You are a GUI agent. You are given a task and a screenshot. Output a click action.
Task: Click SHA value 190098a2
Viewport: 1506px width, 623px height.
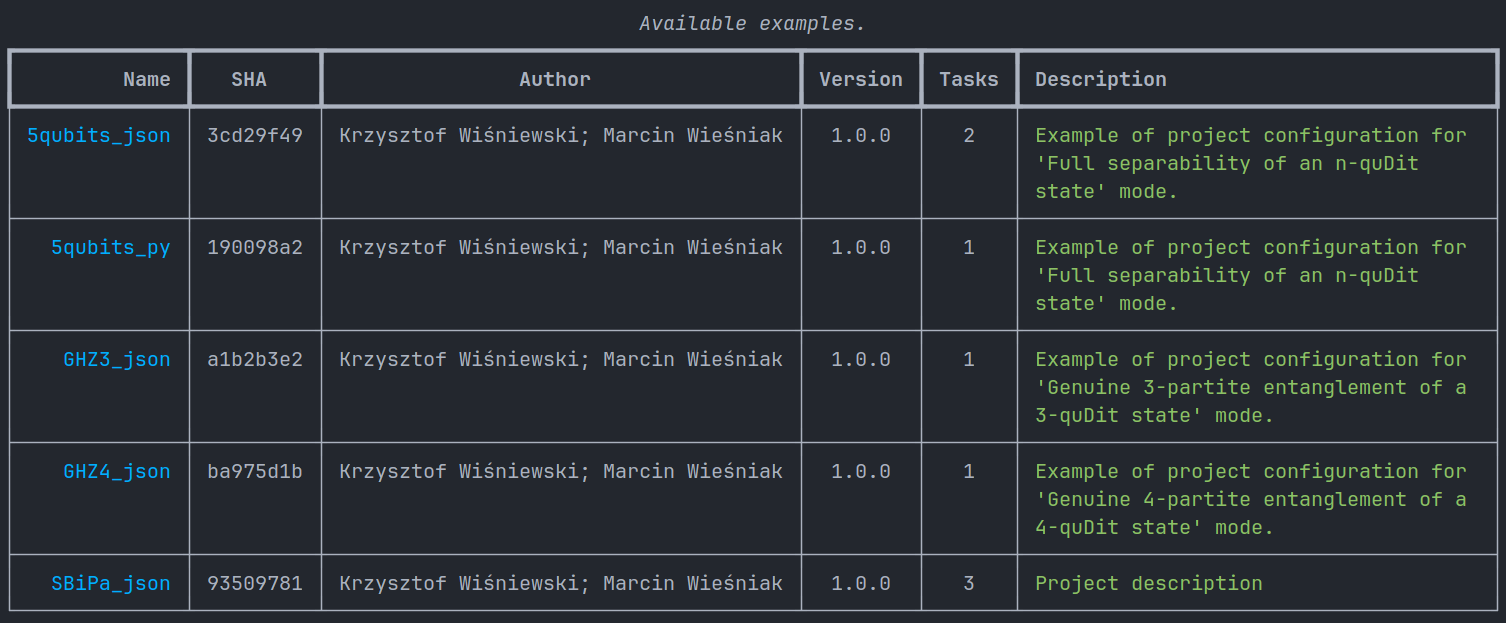coord(255,248)
